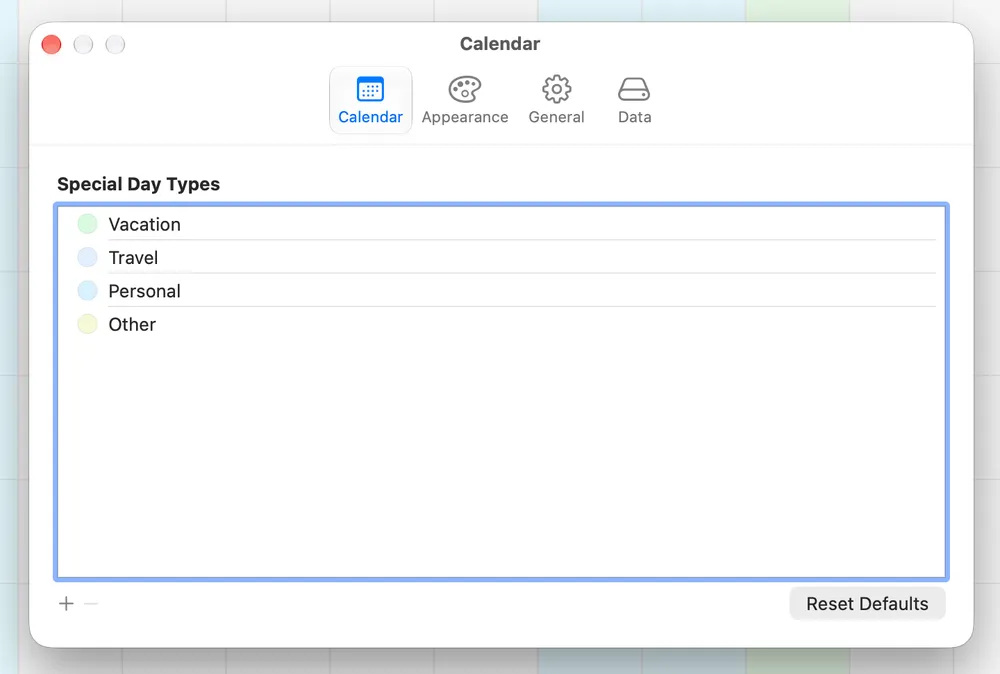Close the Calendar preferences window
Image resolution: width=1000 pixels, height=674 pixels.
pos(52,45)
